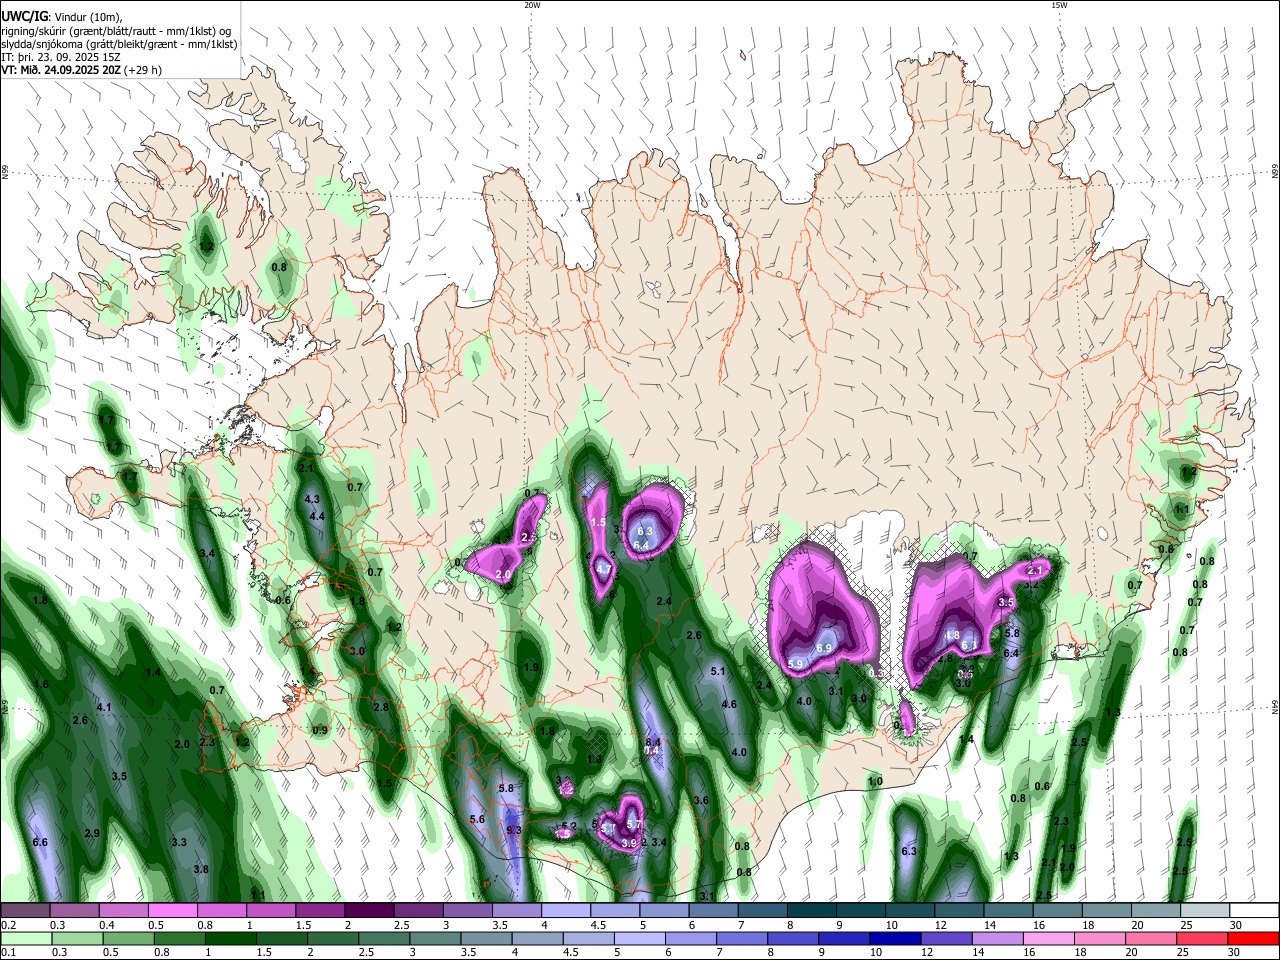Click the 6.6 precipitation value
The width and height of the screenshot is (1280, 960).
pyautogui.click(x=40, y=843)
